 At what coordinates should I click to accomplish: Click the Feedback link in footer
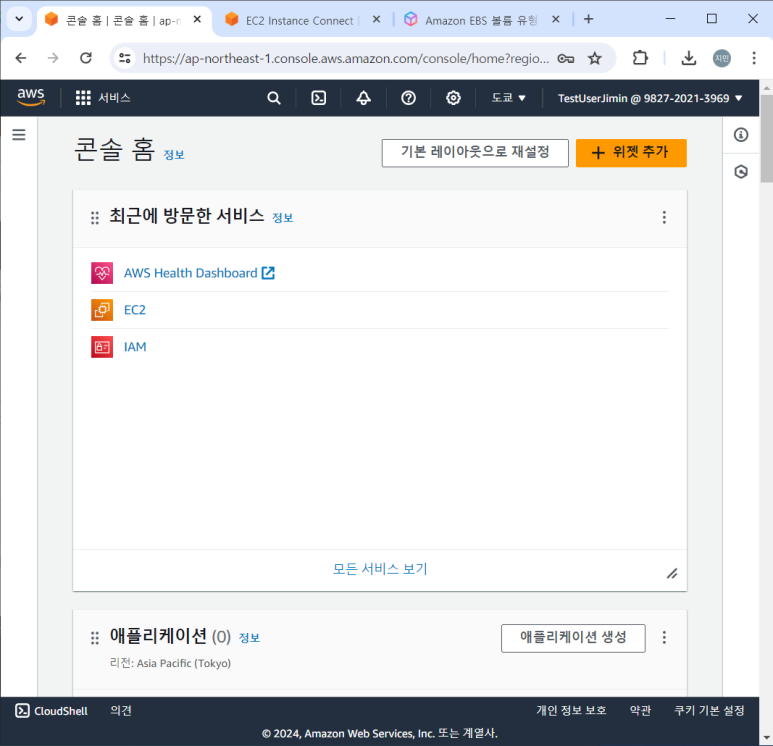tap(121, 710)
